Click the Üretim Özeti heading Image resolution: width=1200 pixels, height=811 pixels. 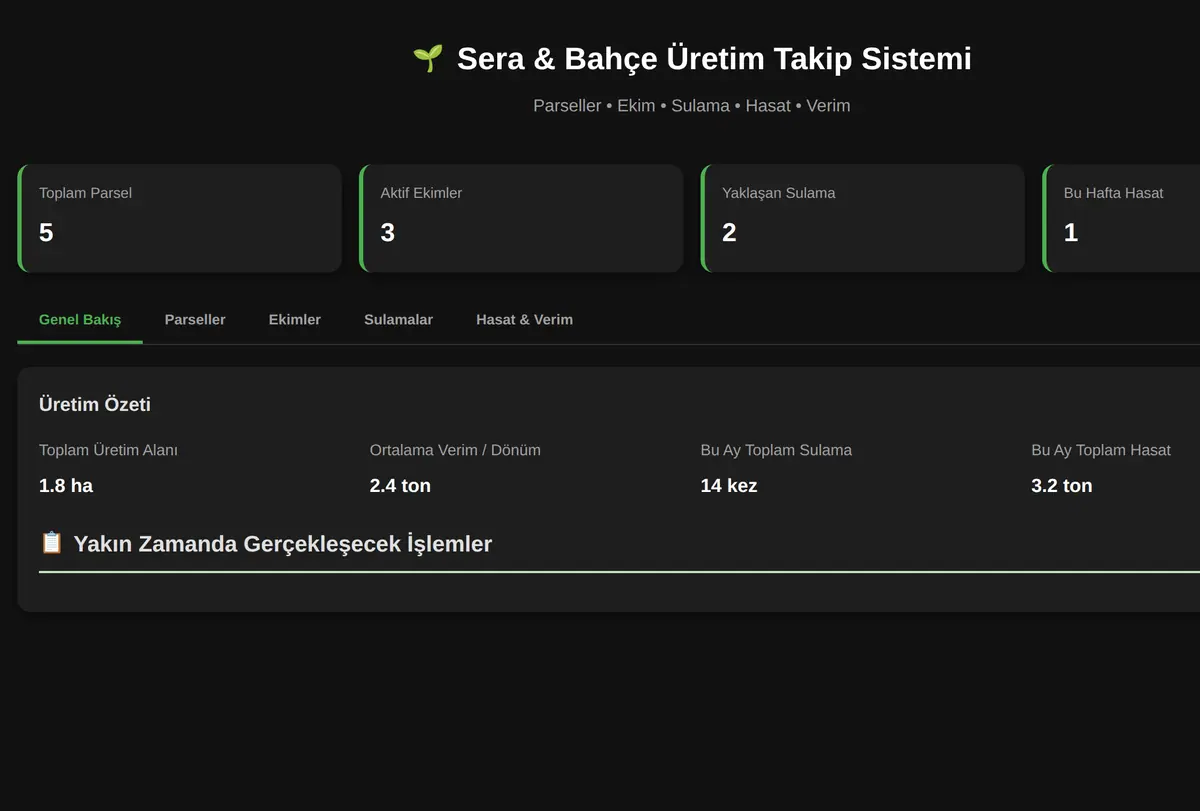(95, 404)
